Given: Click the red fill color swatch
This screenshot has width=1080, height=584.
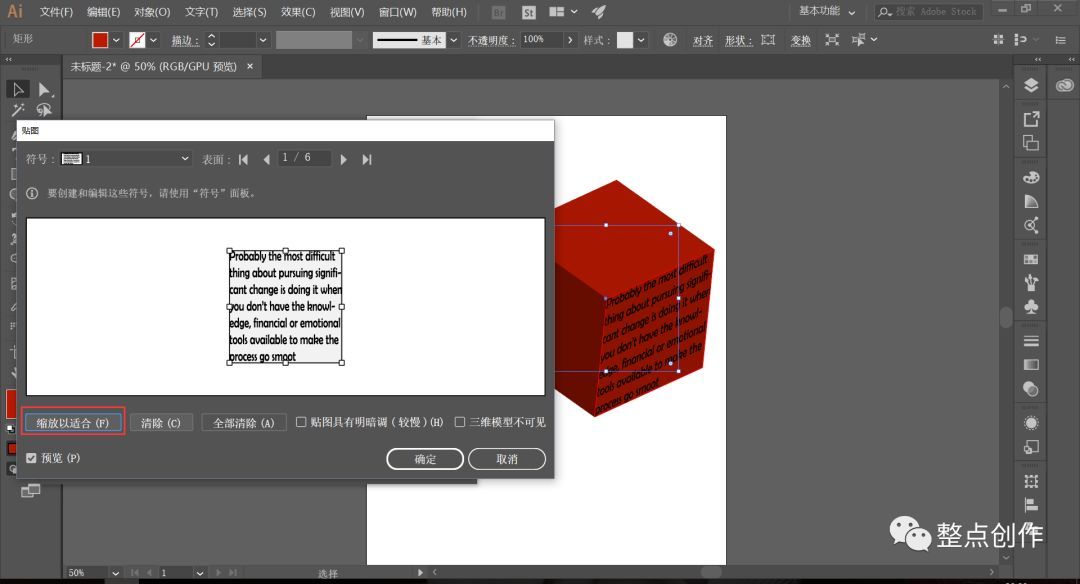Looking at the screenshot, I should coord(100,40).
